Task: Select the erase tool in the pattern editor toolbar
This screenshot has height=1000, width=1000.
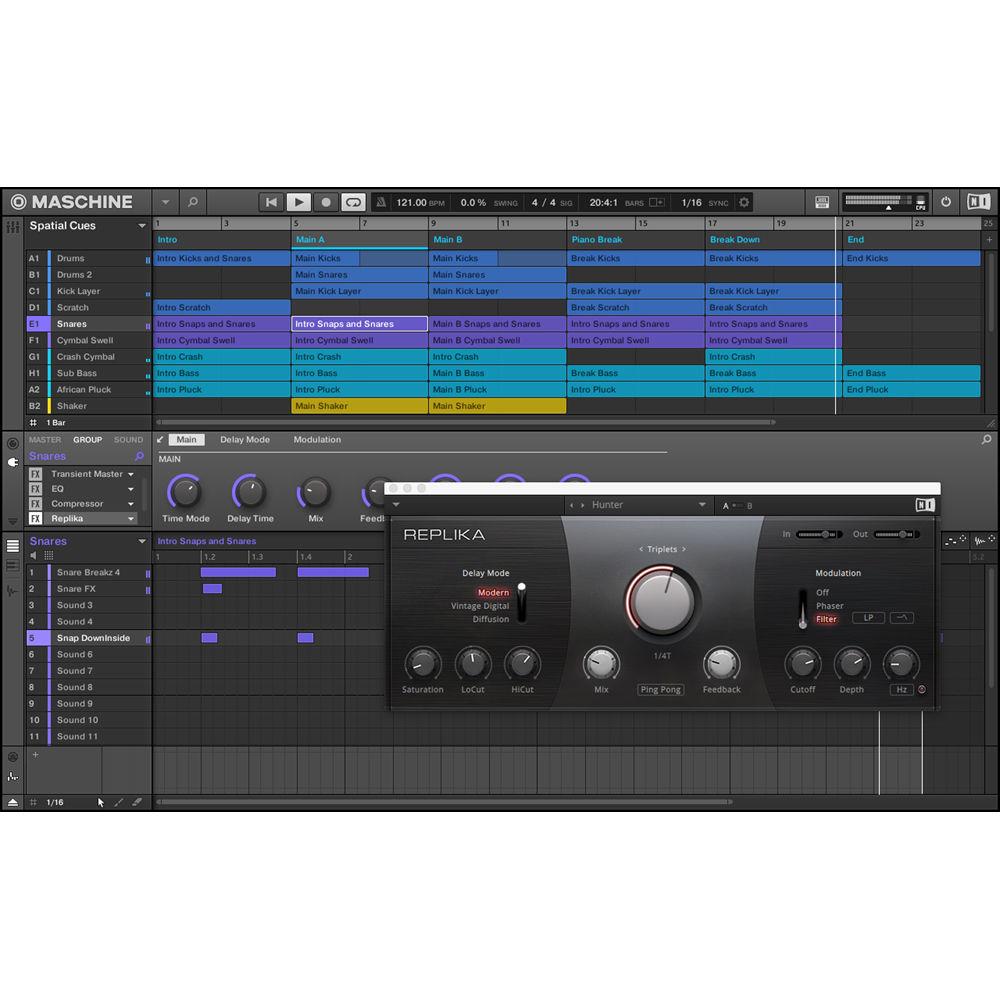Action: click(137, 802)
